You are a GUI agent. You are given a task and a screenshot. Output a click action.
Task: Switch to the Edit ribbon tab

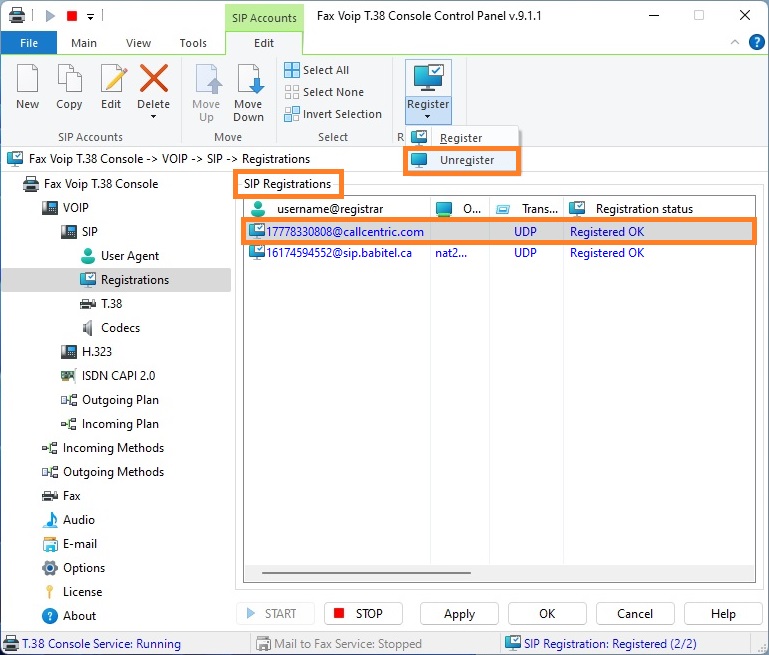tap(264, 43)
